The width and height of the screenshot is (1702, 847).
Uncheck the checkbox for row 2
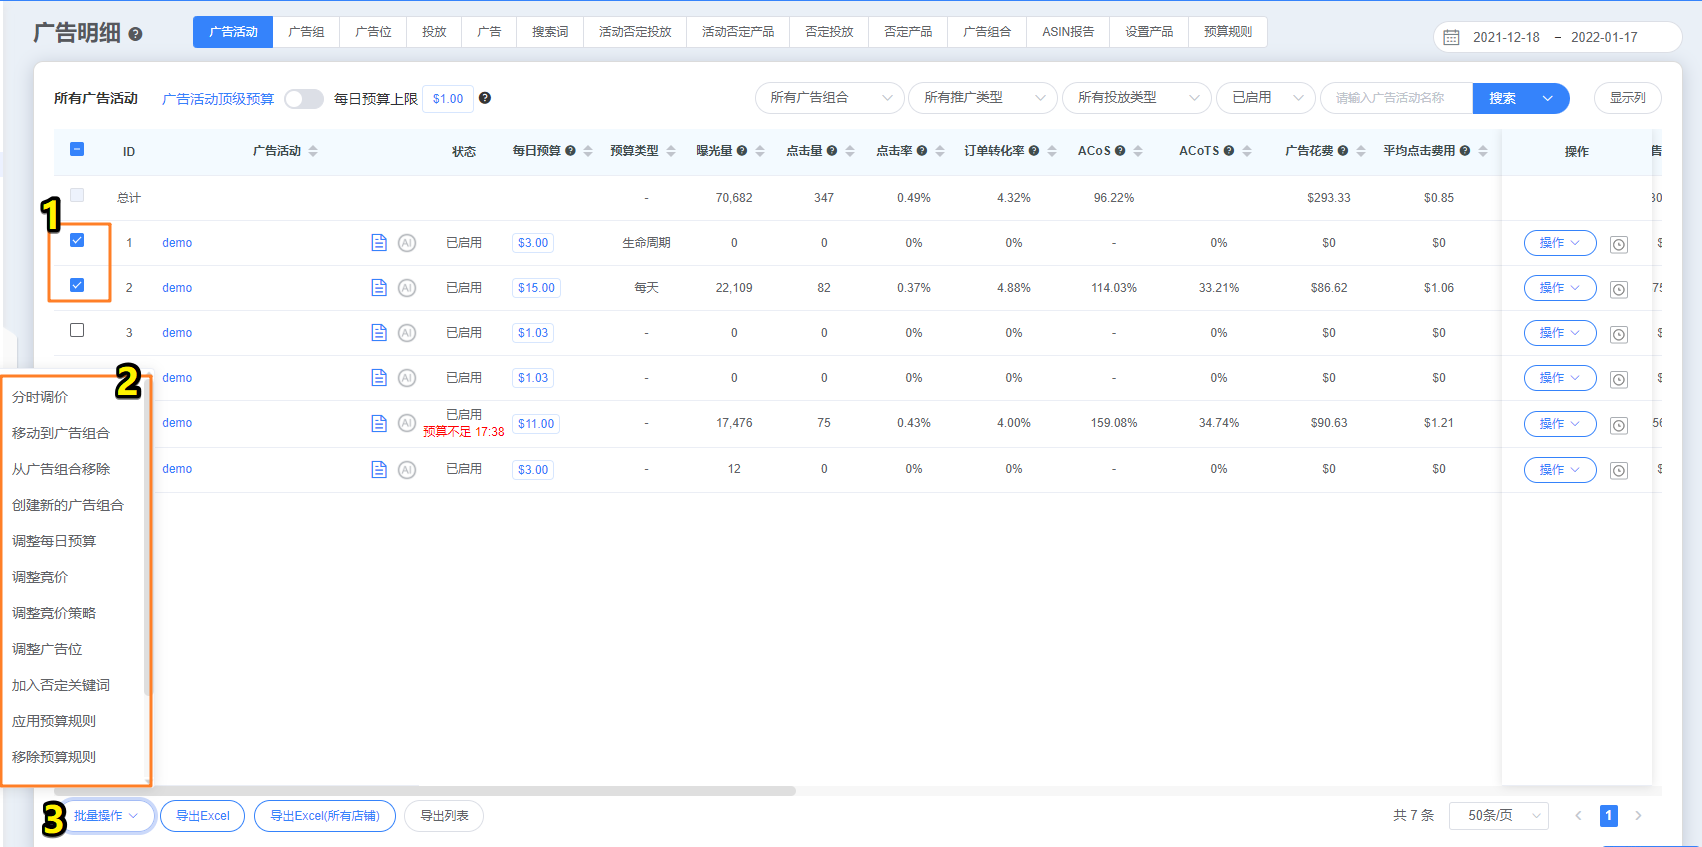[x=77, y=285]
